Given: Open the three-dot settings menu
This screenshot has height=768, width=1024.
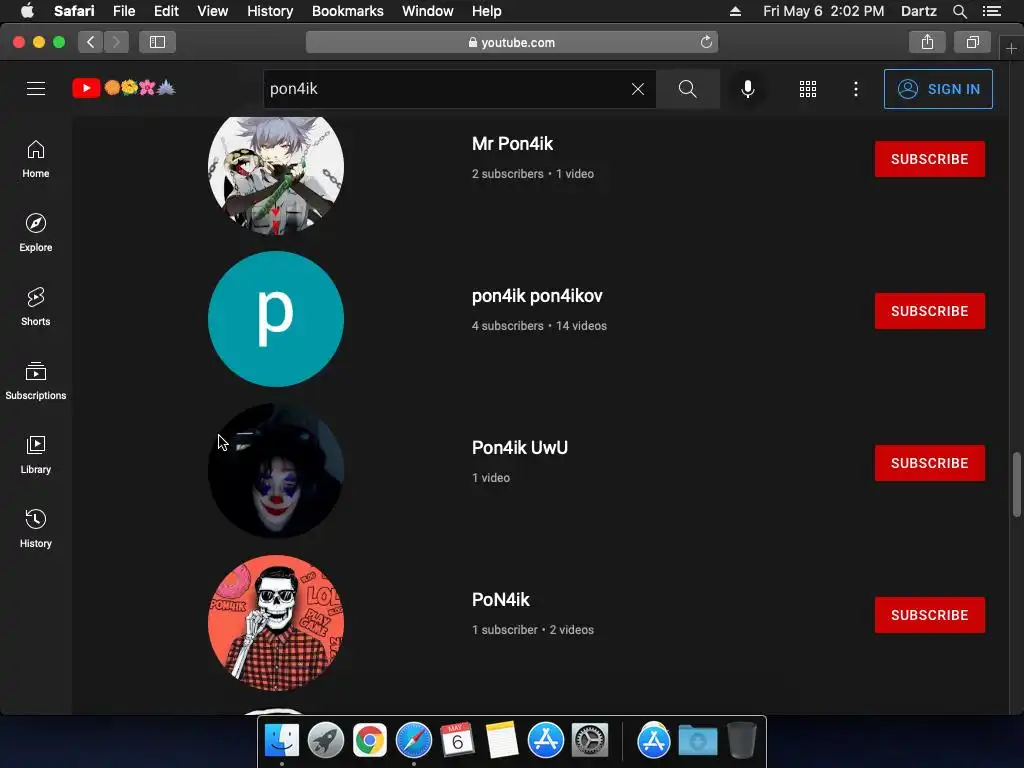Looking at the screenshot, I should click(x=856, y=89).
